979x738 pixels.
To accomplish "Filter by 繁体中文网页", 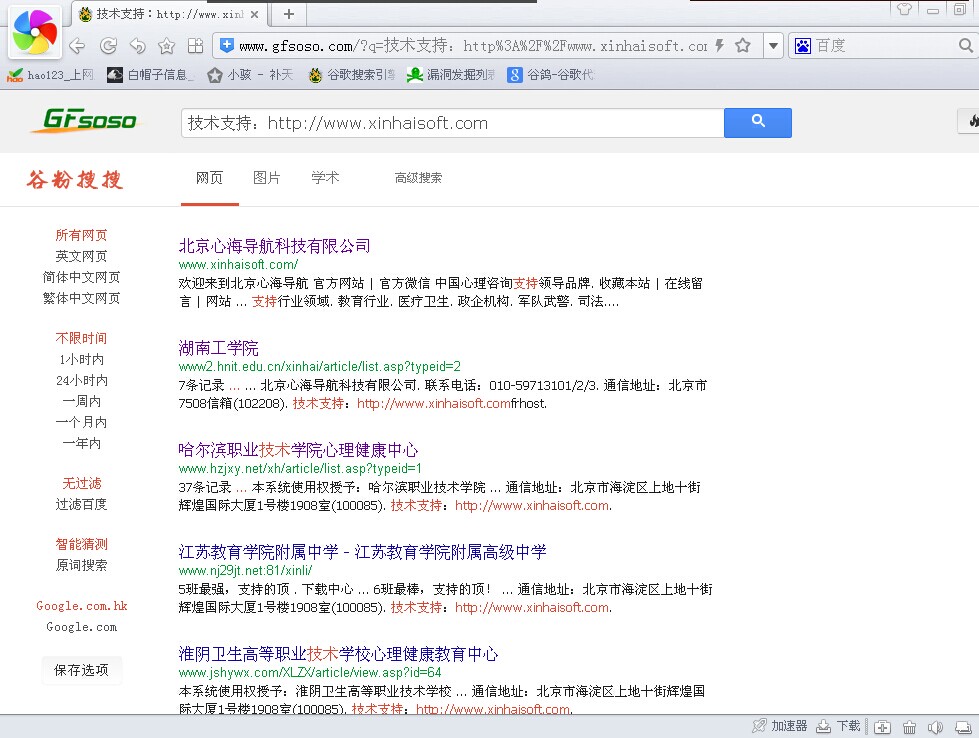I will pos(81,298).
